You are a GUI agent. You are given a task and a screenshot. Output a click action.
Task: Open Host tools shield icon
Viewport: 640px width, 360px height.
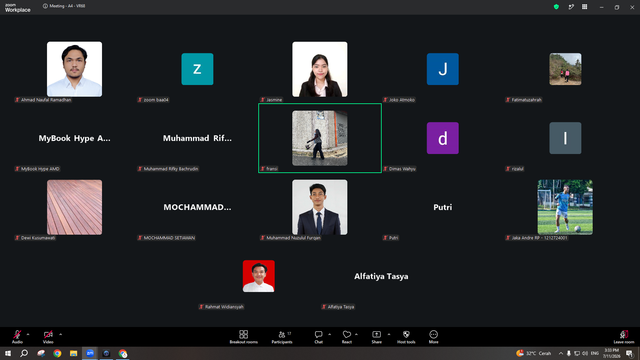[406, 337]
